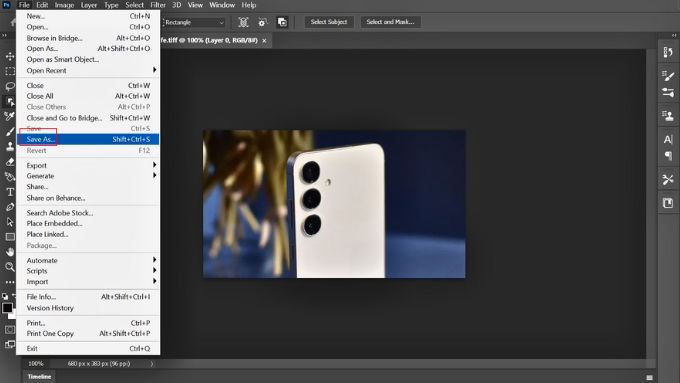
Task: Select the Clone Stamp tool
Action: 10,147
